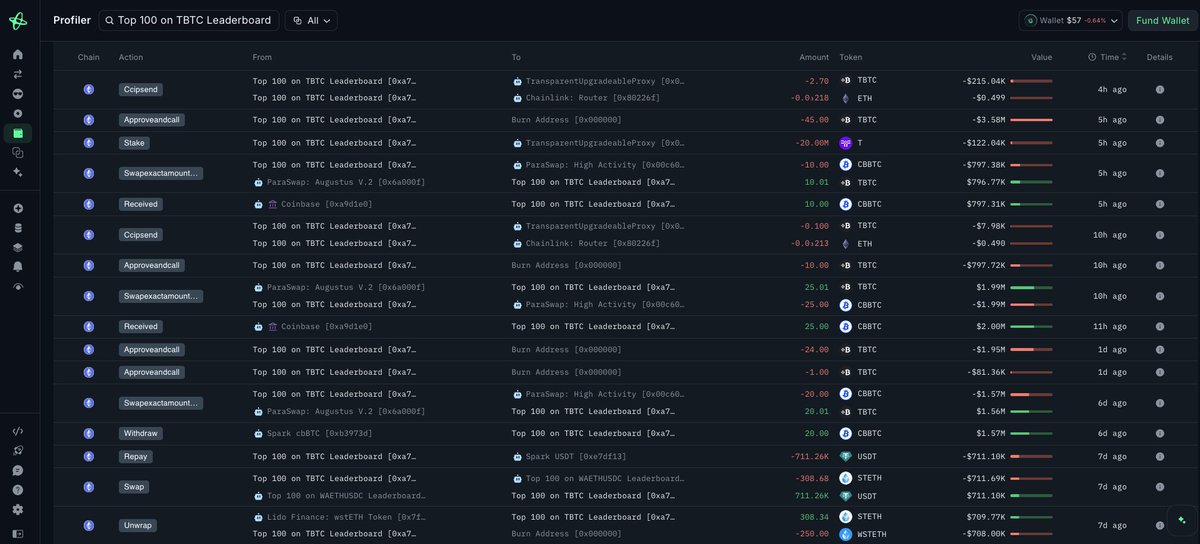The height and width of the screenshot is (544, 1200).
Task: Click the value bar beside -$122.04K
Action: click(x=1031, y=143)
